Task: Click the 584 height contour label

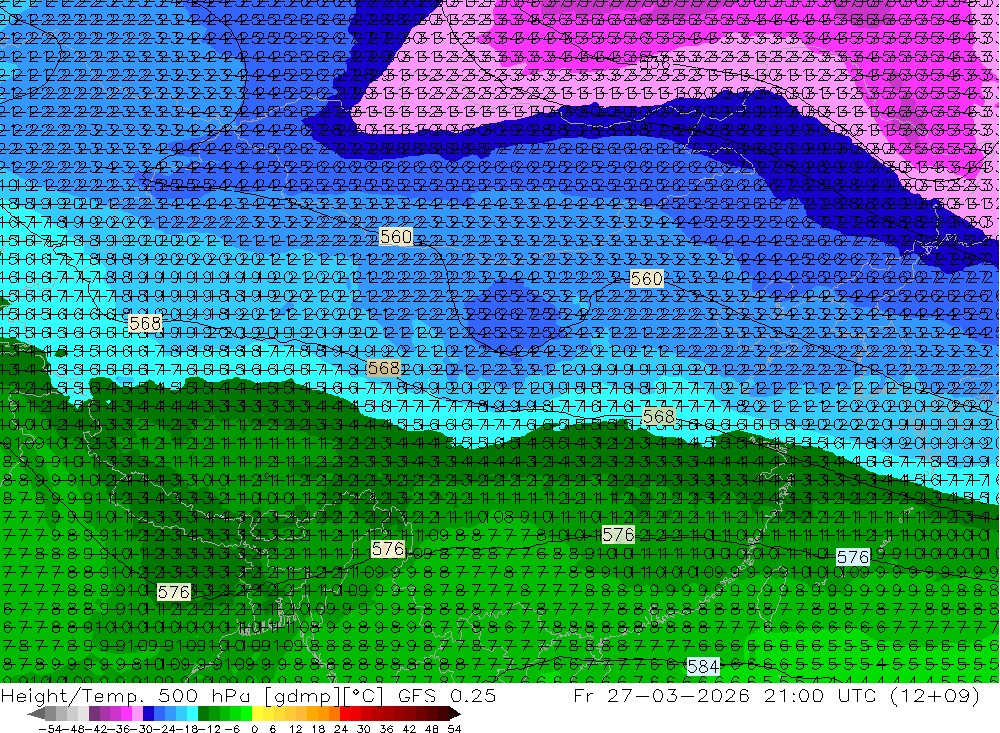Action: tap(703, 667)
